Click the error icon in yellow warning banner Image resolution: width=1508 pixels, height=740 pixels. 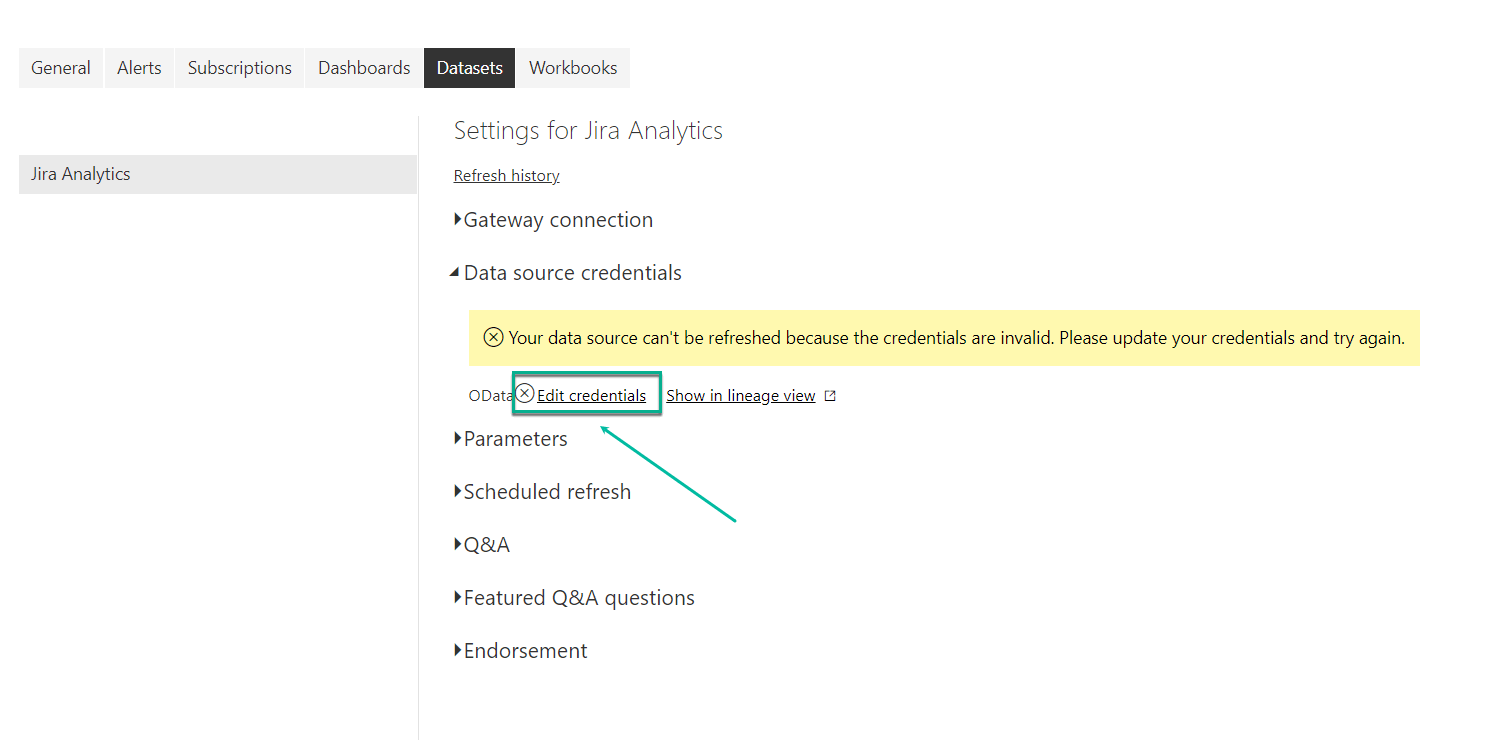click(x=493, y=337)
